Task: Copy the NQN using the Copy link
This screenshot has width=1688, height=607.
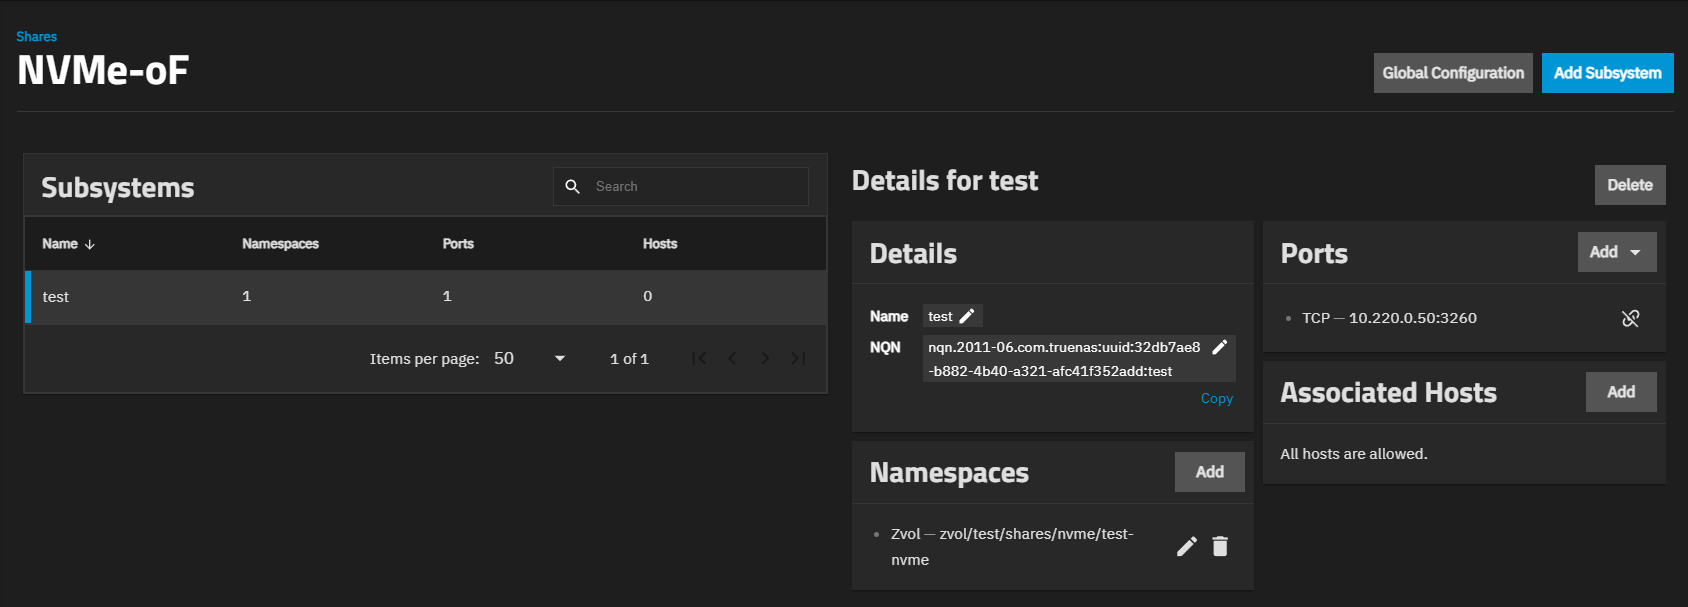Action: 1216,398
